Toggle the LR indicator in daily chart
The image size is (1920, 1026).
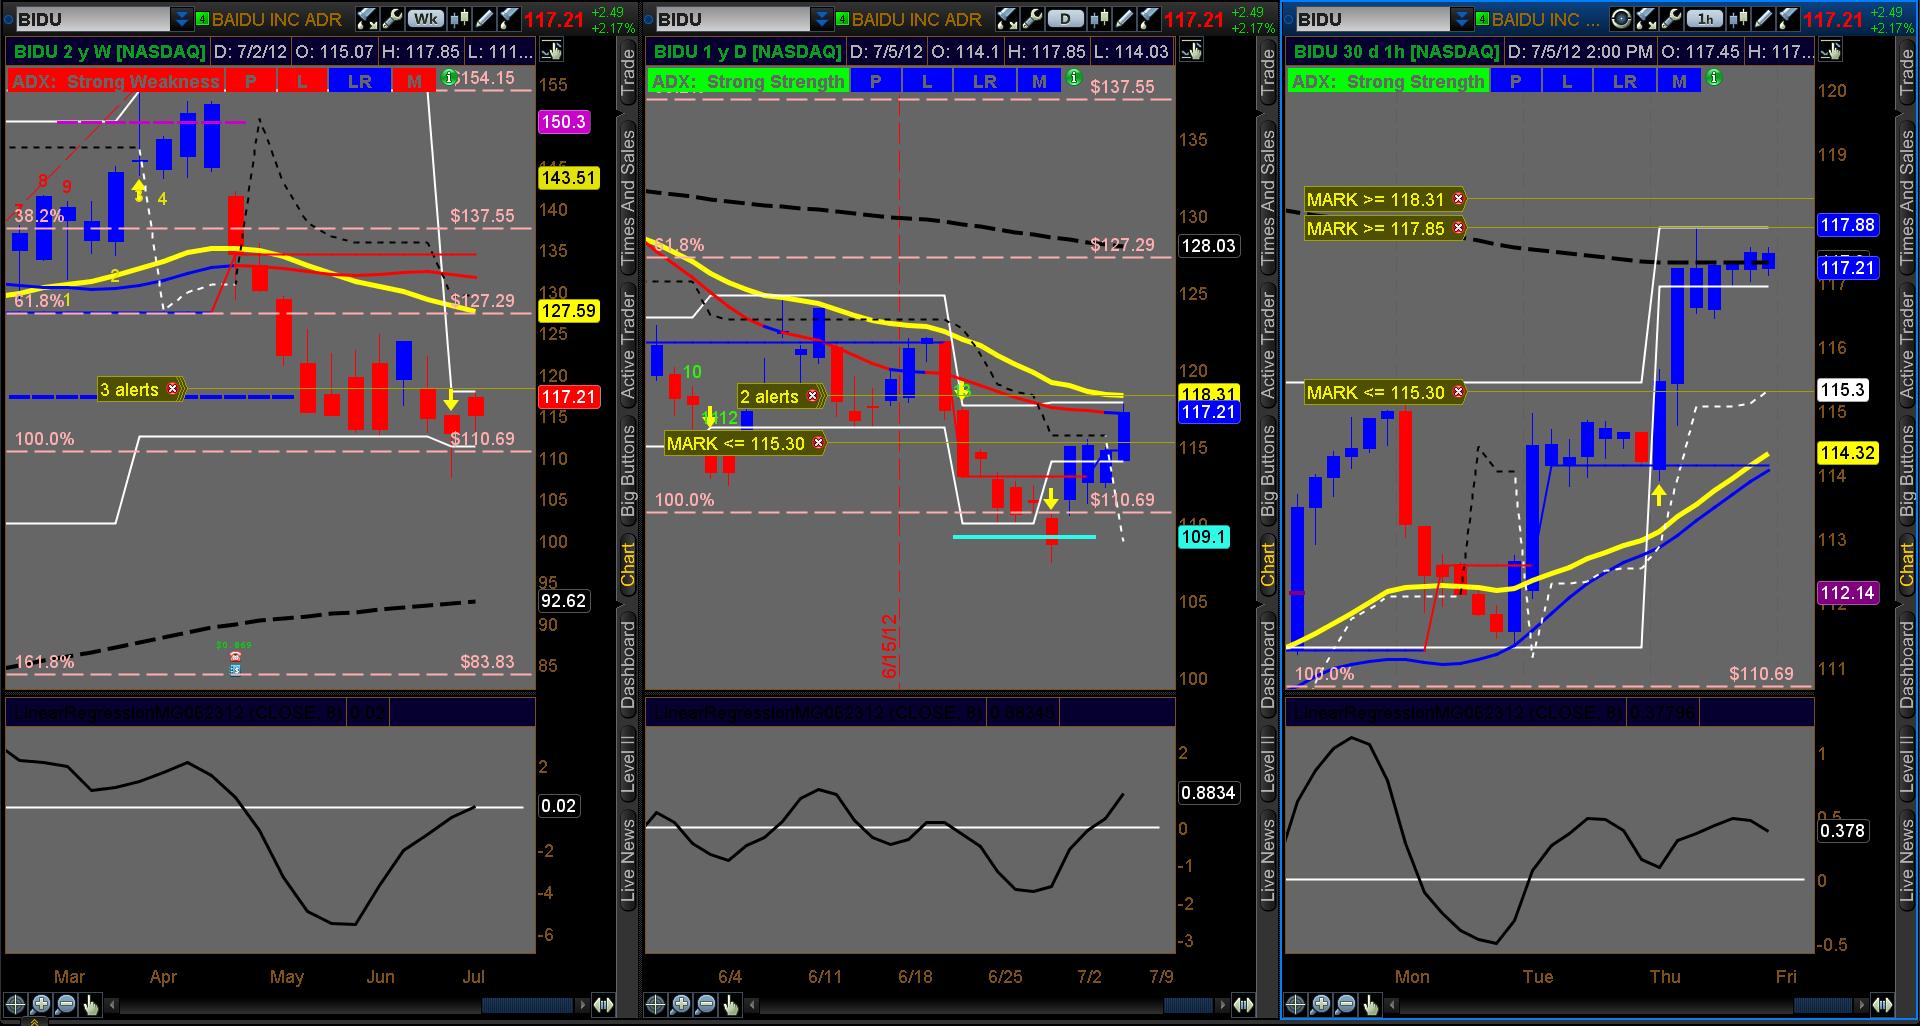985,82
